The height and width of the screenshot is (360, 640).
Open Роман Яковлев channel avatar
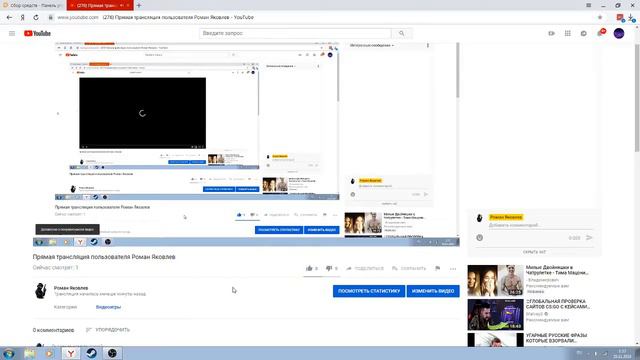(41, 291)
